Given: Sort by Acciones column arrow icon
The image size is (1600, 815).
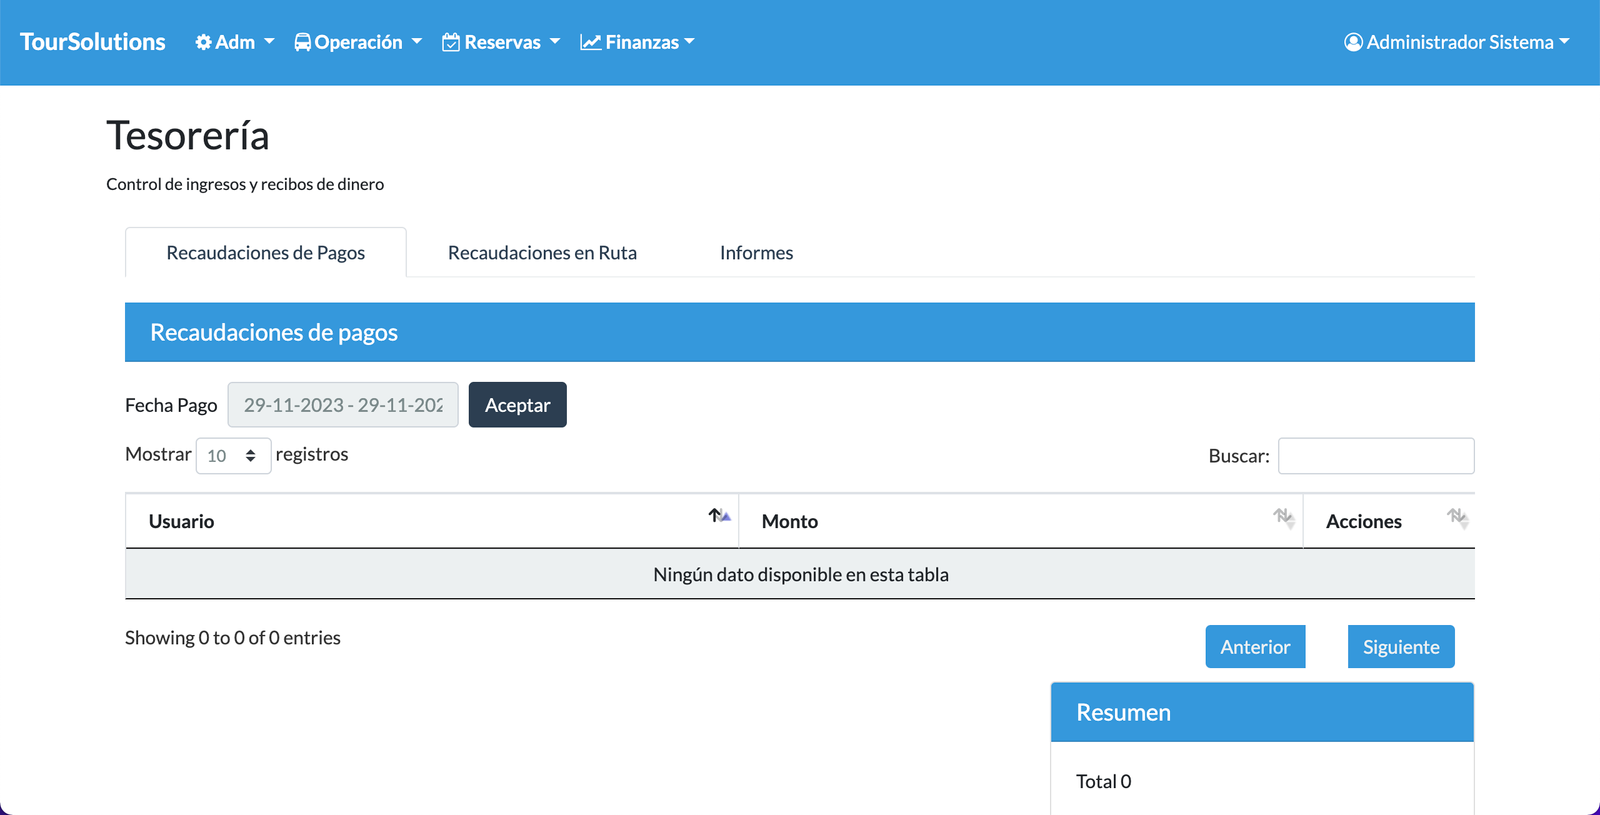Looking at the screenshot, I should [1457, 517].
